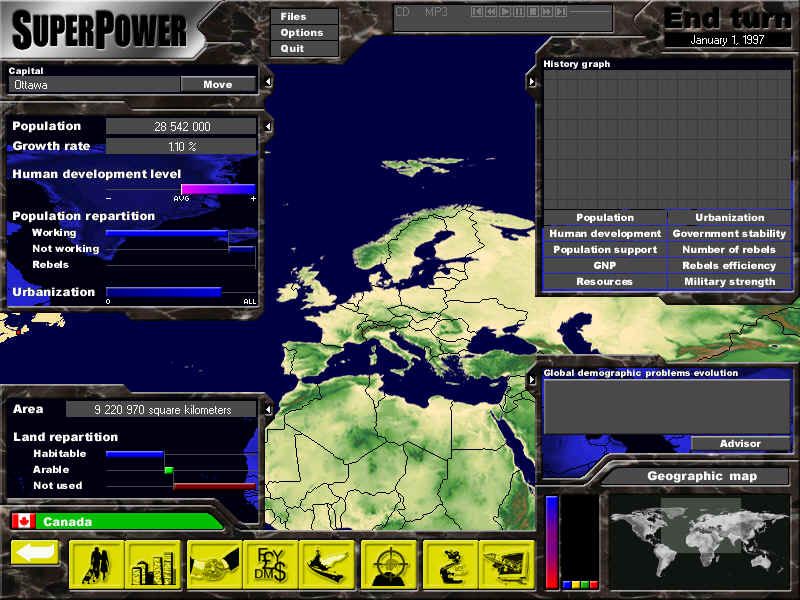This screenshot has width=800, height=600.
Task: Show GNP in history graph
Action: pos(604,266)
